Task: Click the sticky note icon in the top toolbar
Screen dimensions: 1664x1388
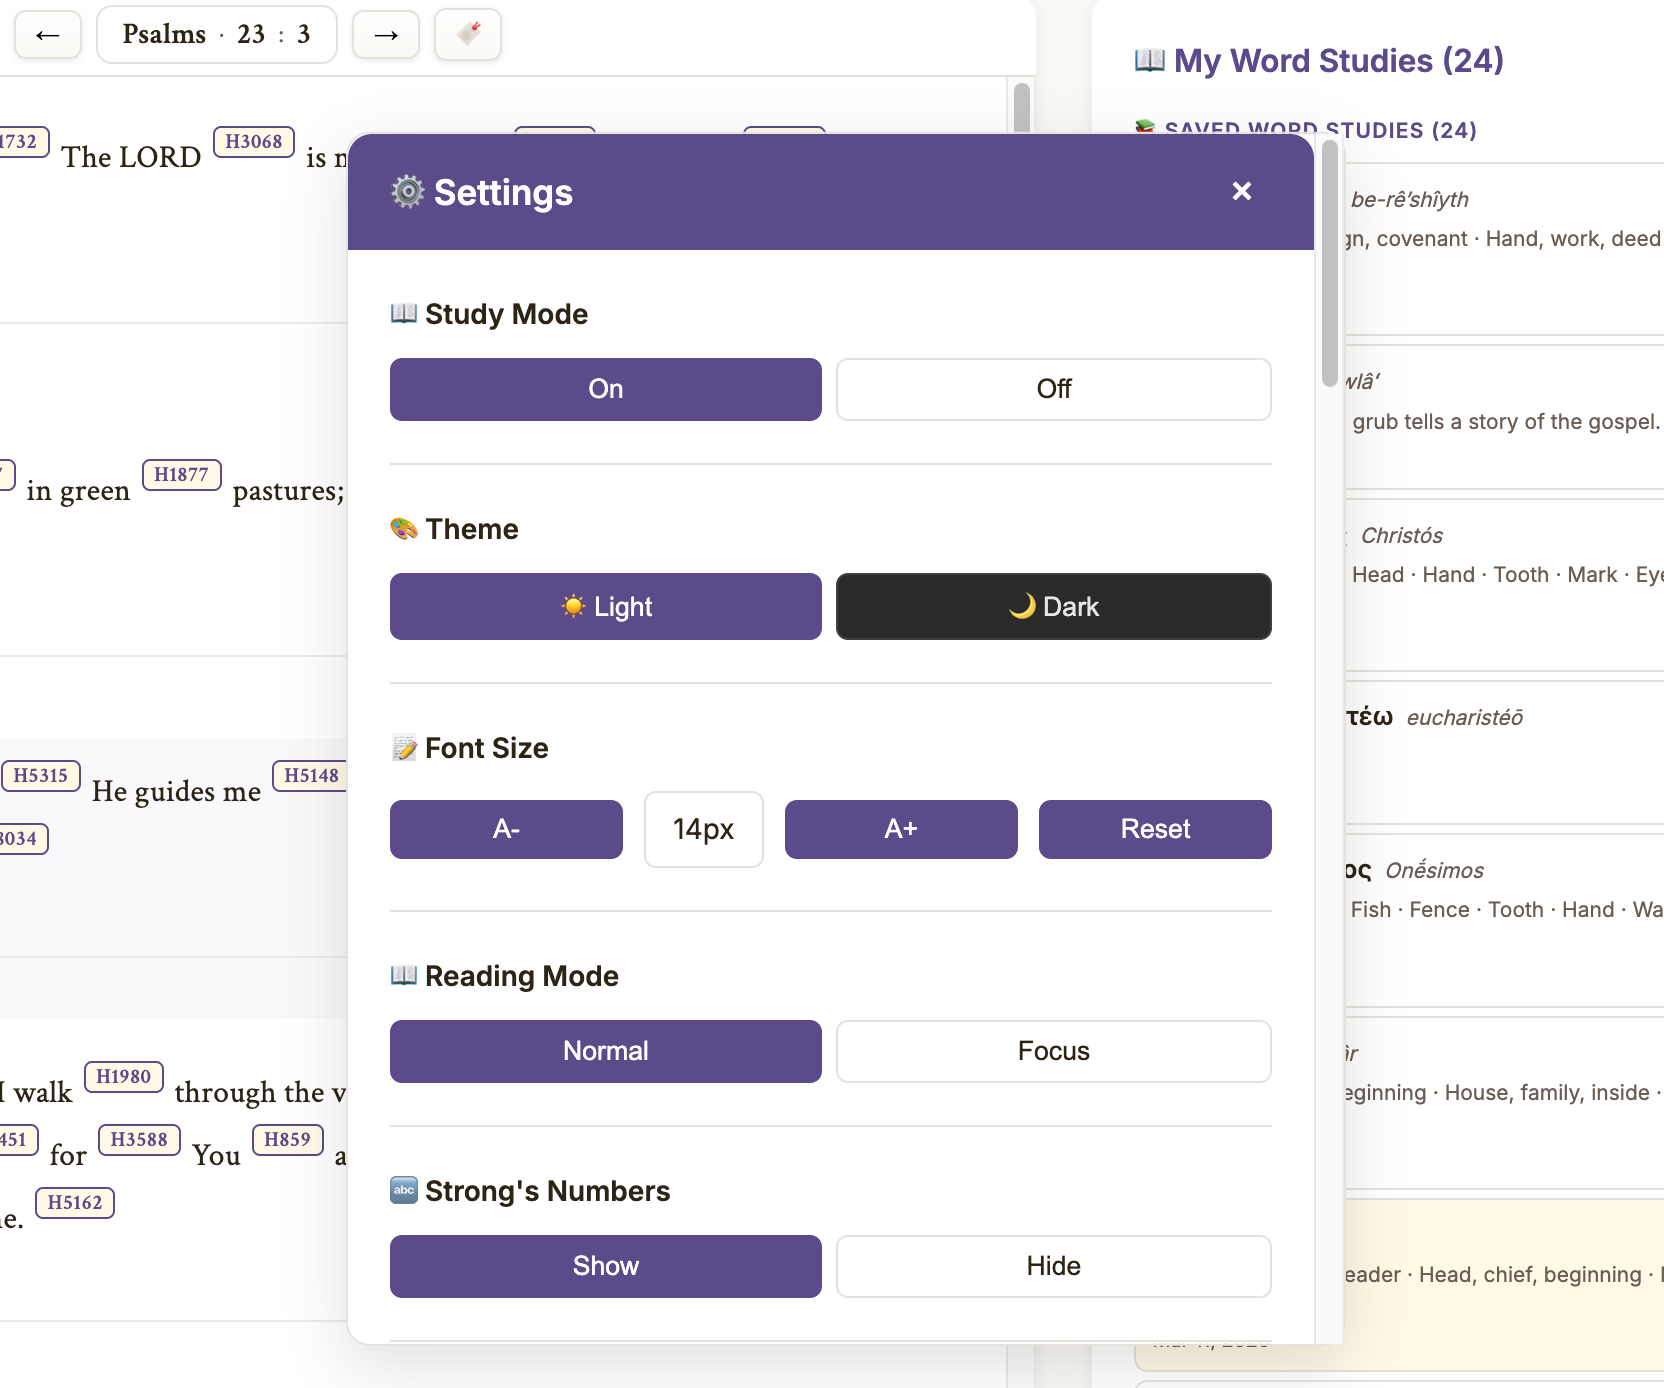Action: (467, 34)
